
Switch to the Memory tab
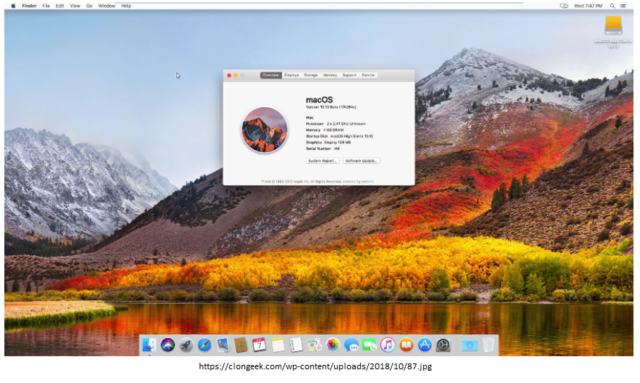[x=330, y=75]
